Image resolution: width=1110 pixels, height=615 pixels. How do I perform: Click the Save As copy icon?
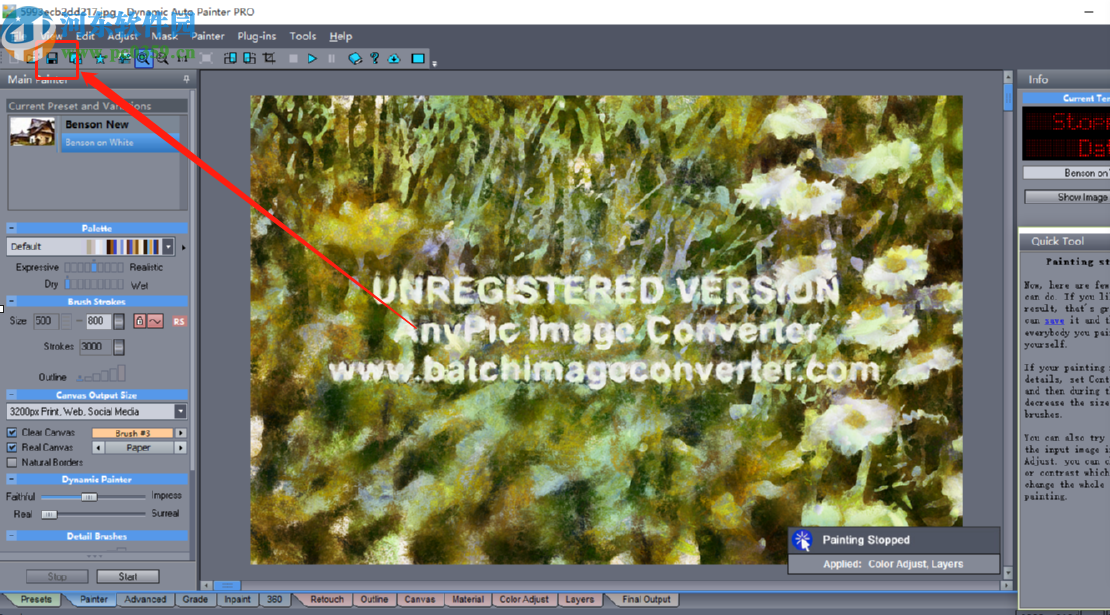(x=75, y=59)
